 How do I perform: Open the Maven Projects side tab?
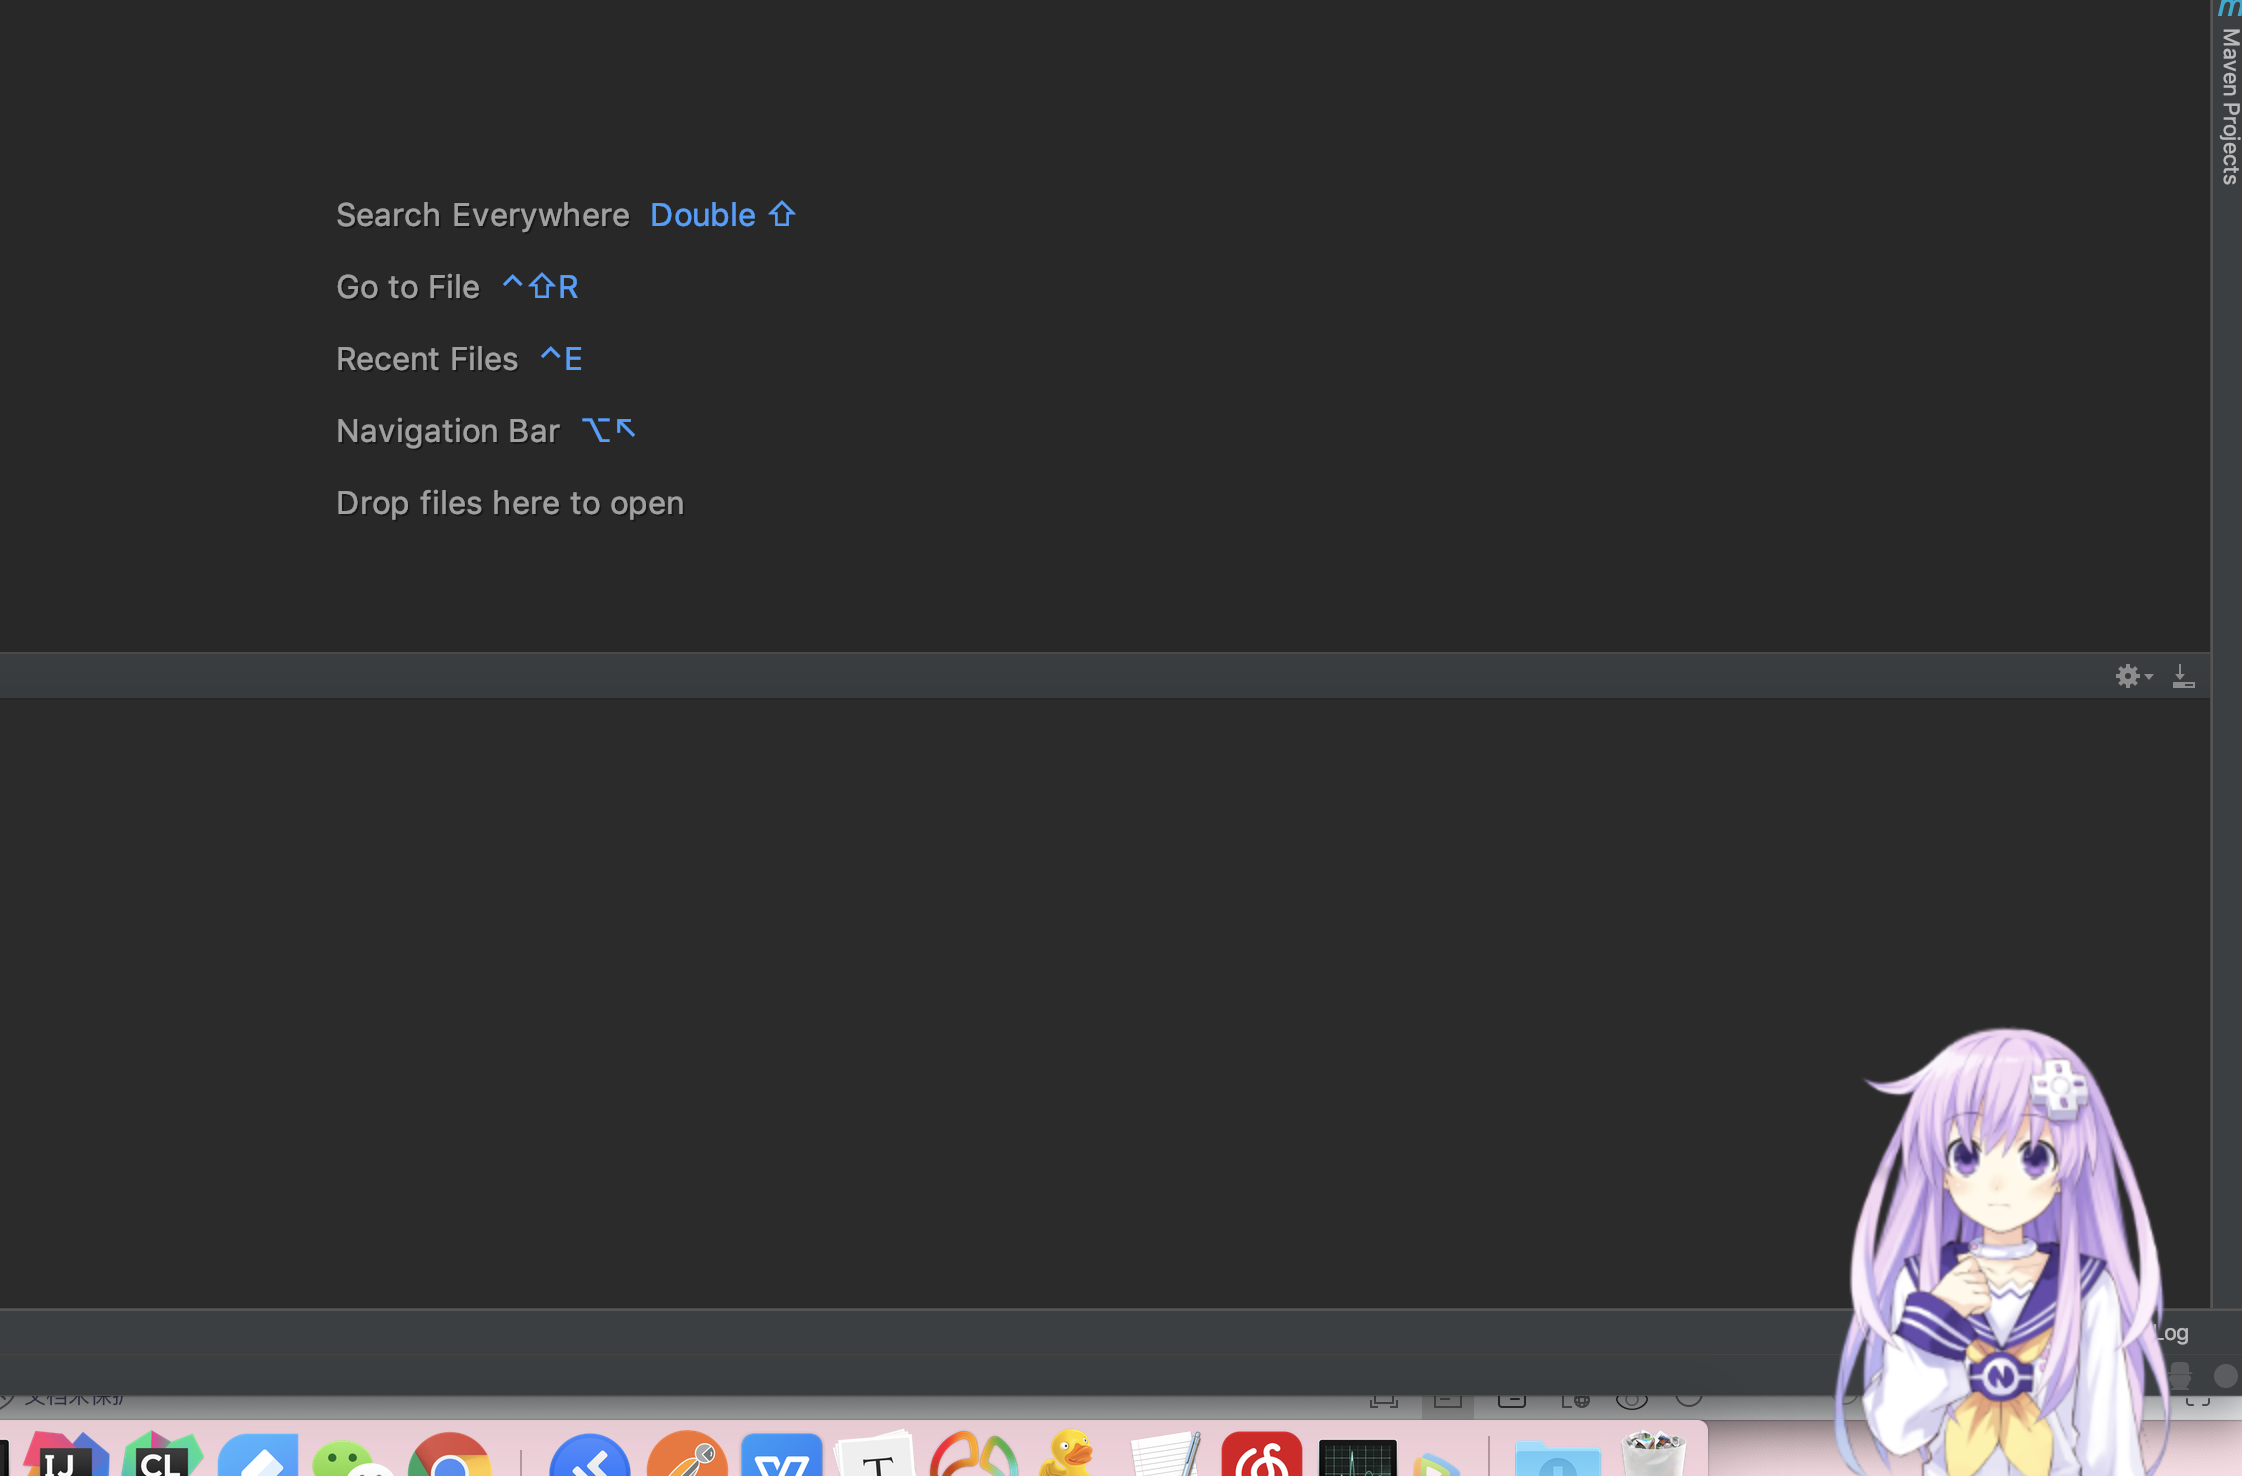pyautogui.click(x=2229, y=105)
